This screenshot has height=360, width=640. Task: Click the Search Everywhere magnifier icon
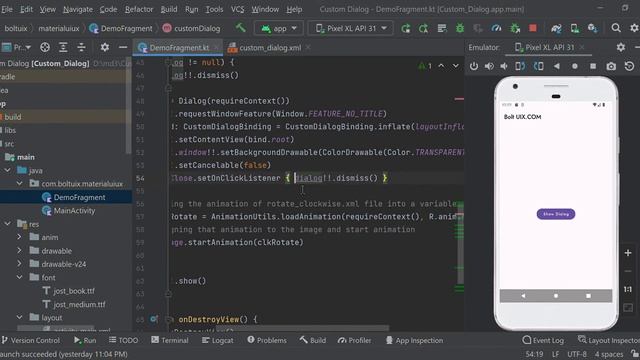(616, 28)
